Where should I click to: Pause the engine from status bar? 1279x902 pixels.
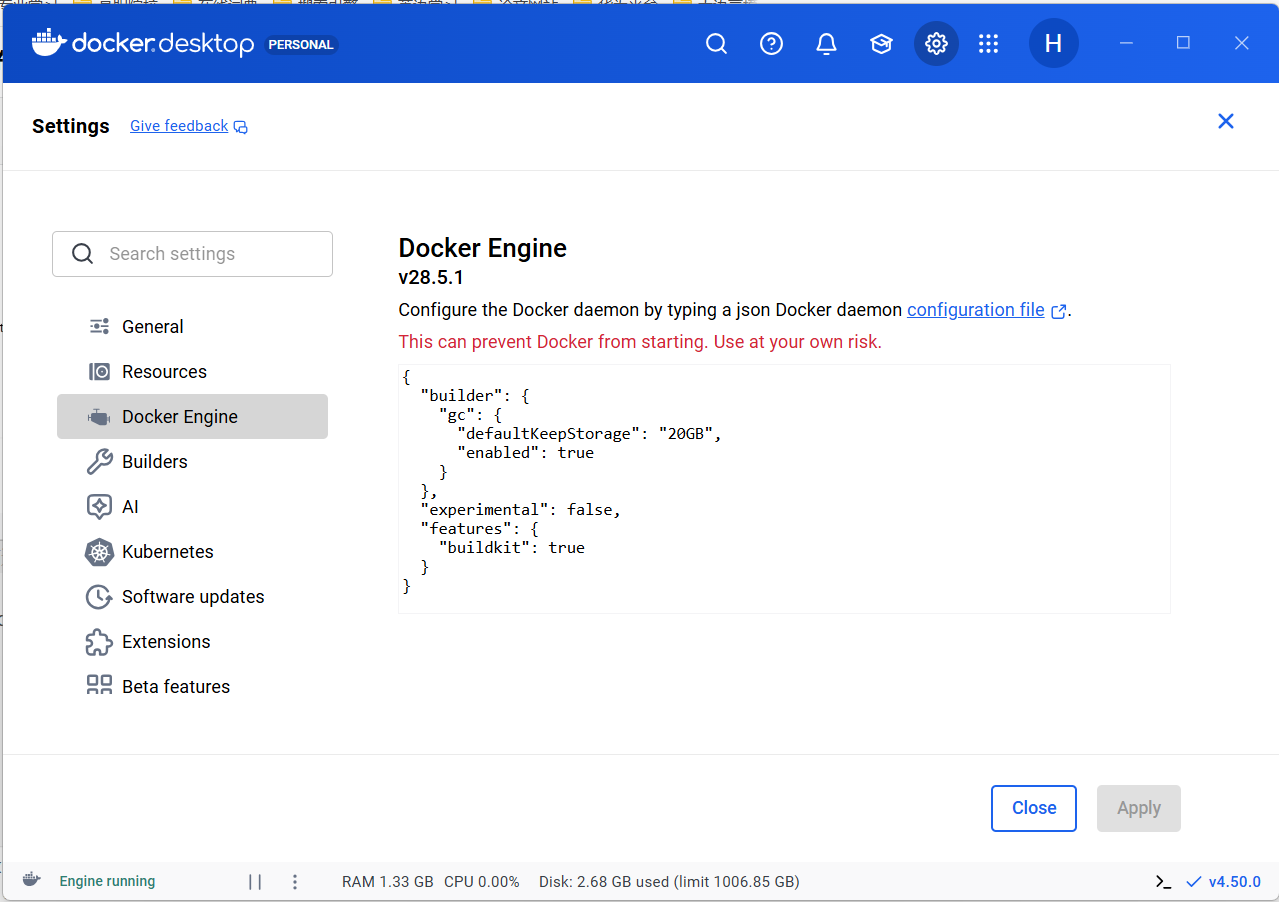(x=255, y=881)
